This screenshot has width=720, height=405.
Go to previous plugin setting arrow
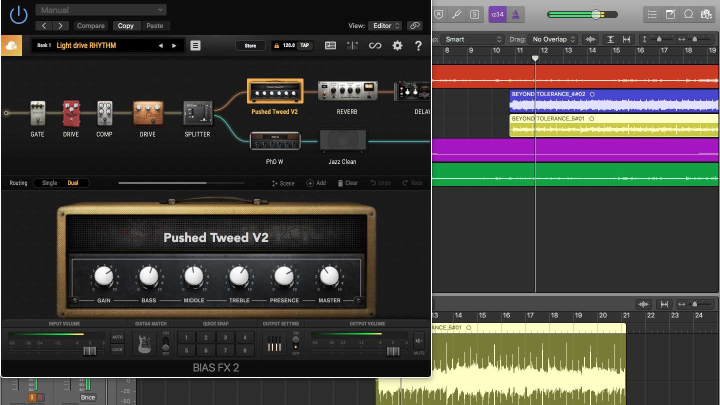tap(44, 26)
